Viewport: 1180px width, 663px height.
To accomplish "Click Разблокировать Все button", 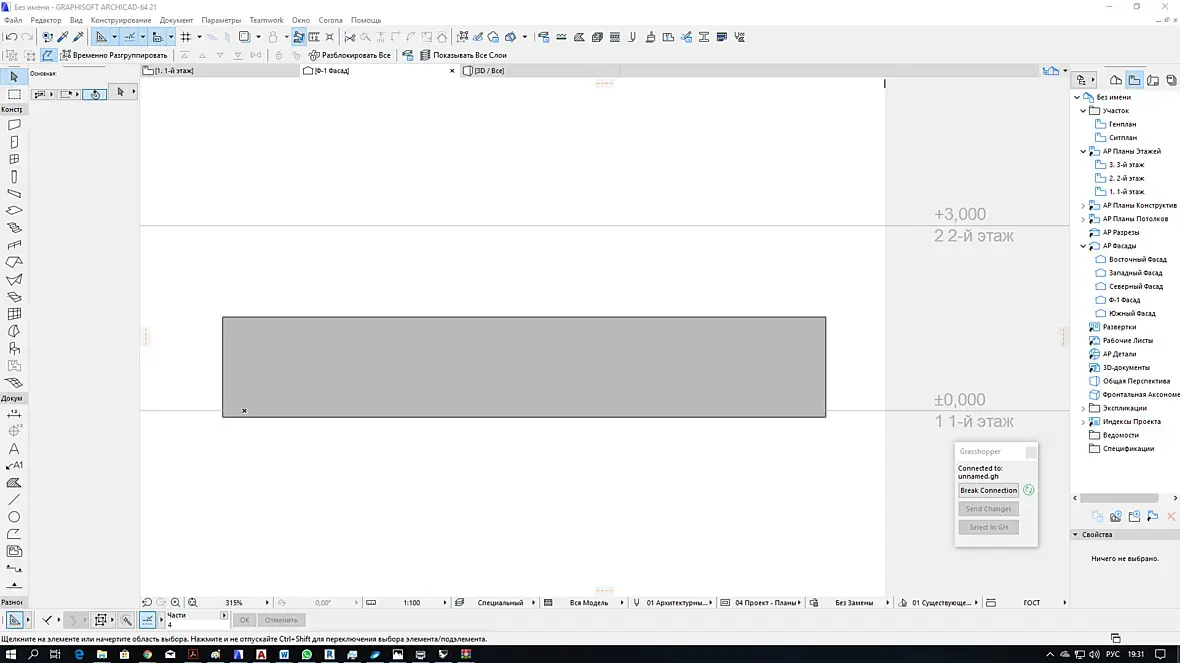I will pos(350,55).
